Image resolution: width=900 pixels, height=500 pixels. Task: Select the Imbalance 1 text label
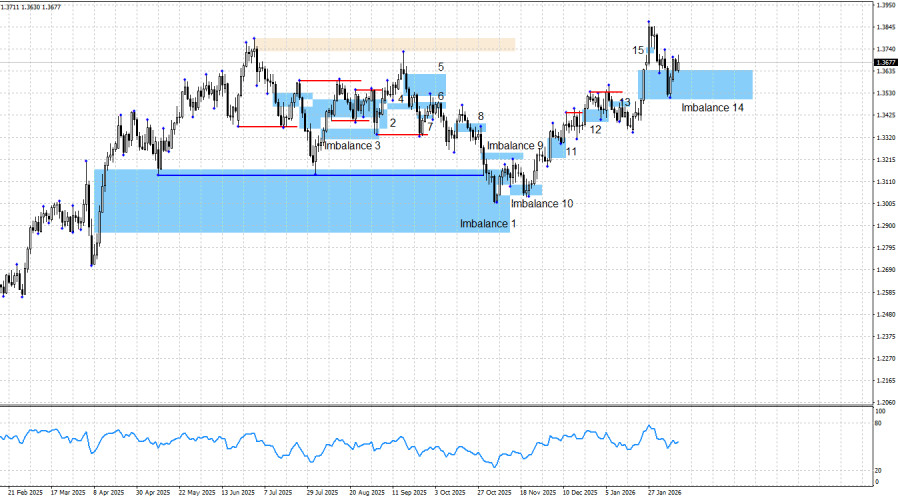coord(488,223)
